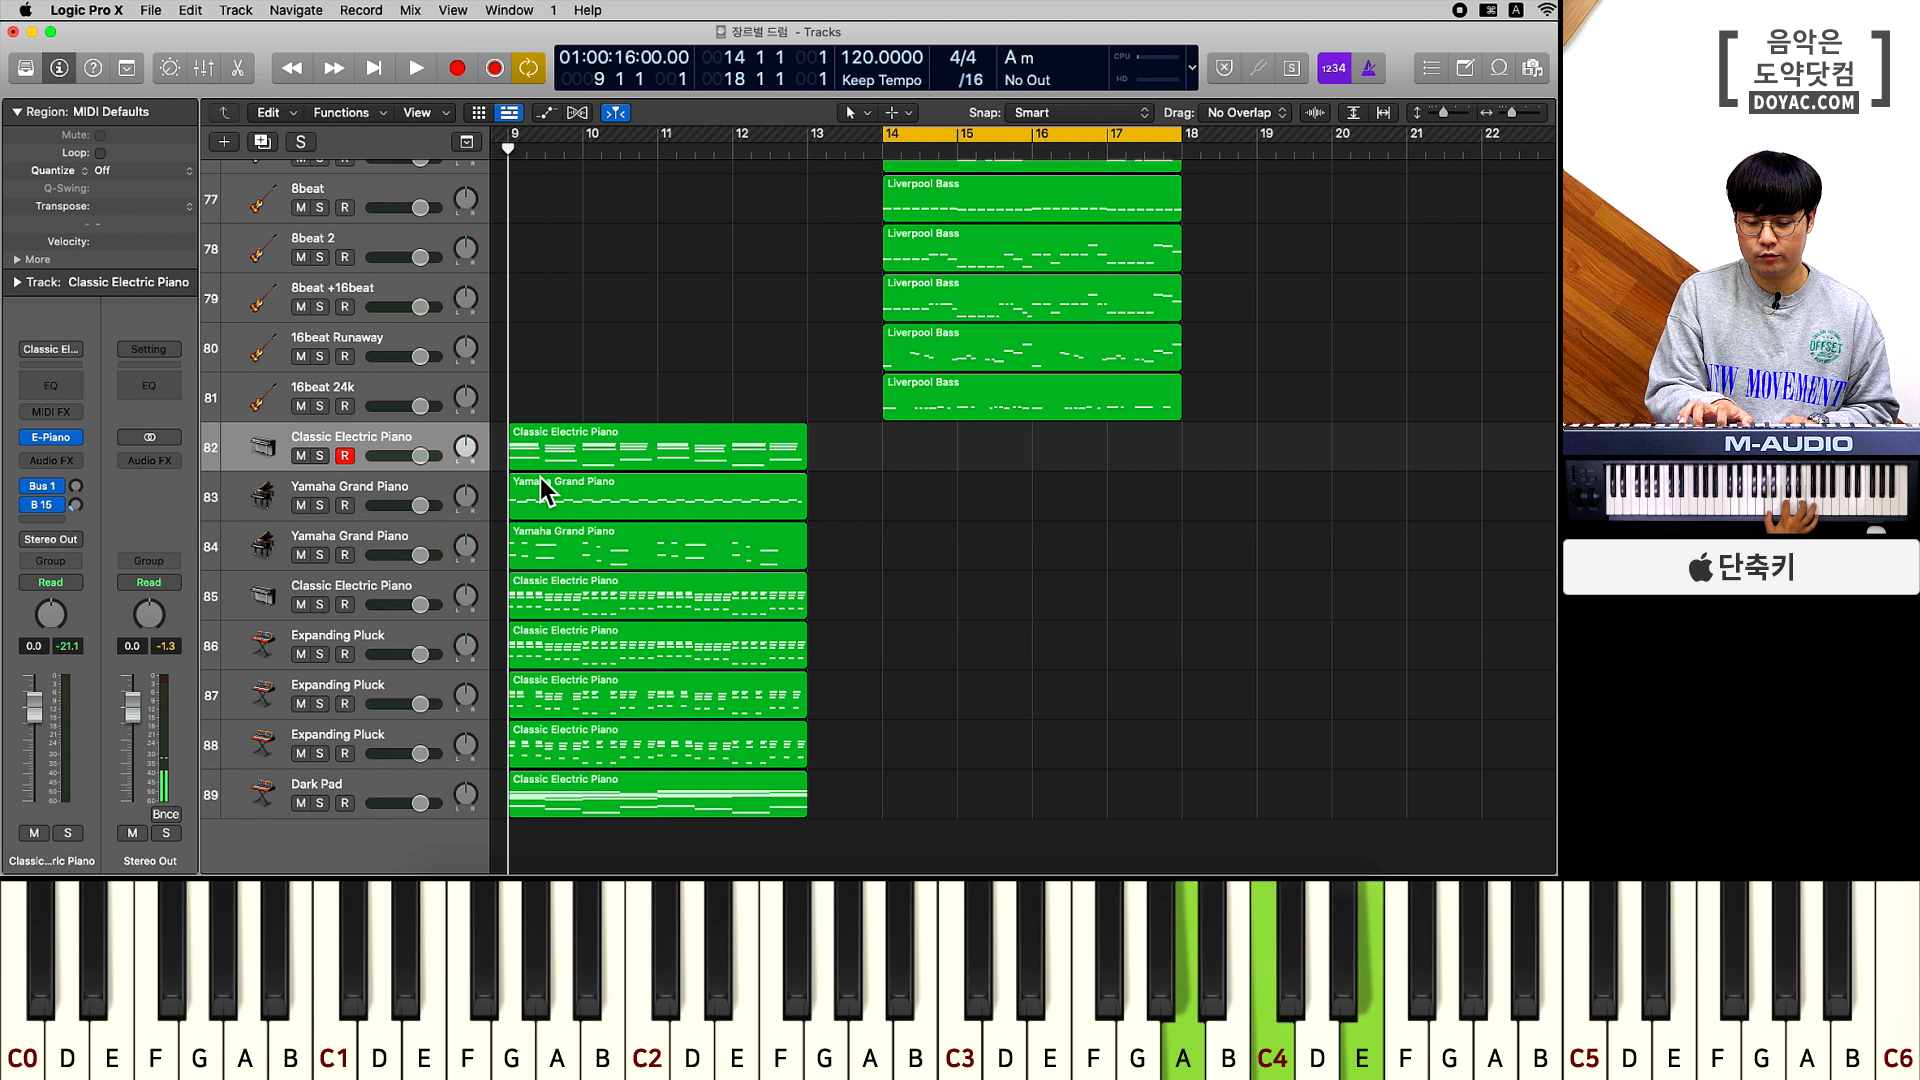The image size is (1920, 1080).
Task: Adjust the 8beat track volume slider
Action: pyautogui.click(x=420, y=208)
